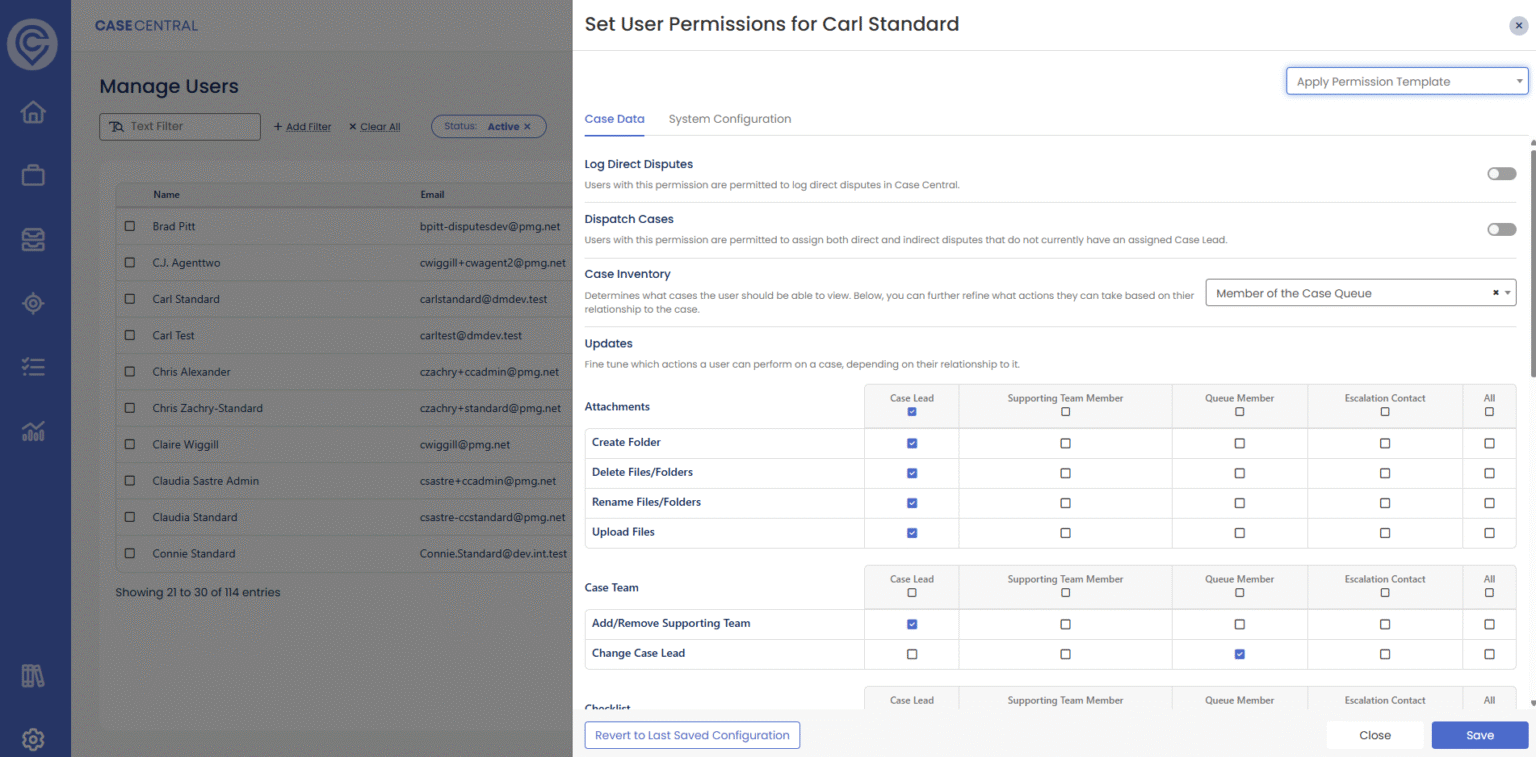Open the inbox tray icon in sidebar

(x=33, y=240)
